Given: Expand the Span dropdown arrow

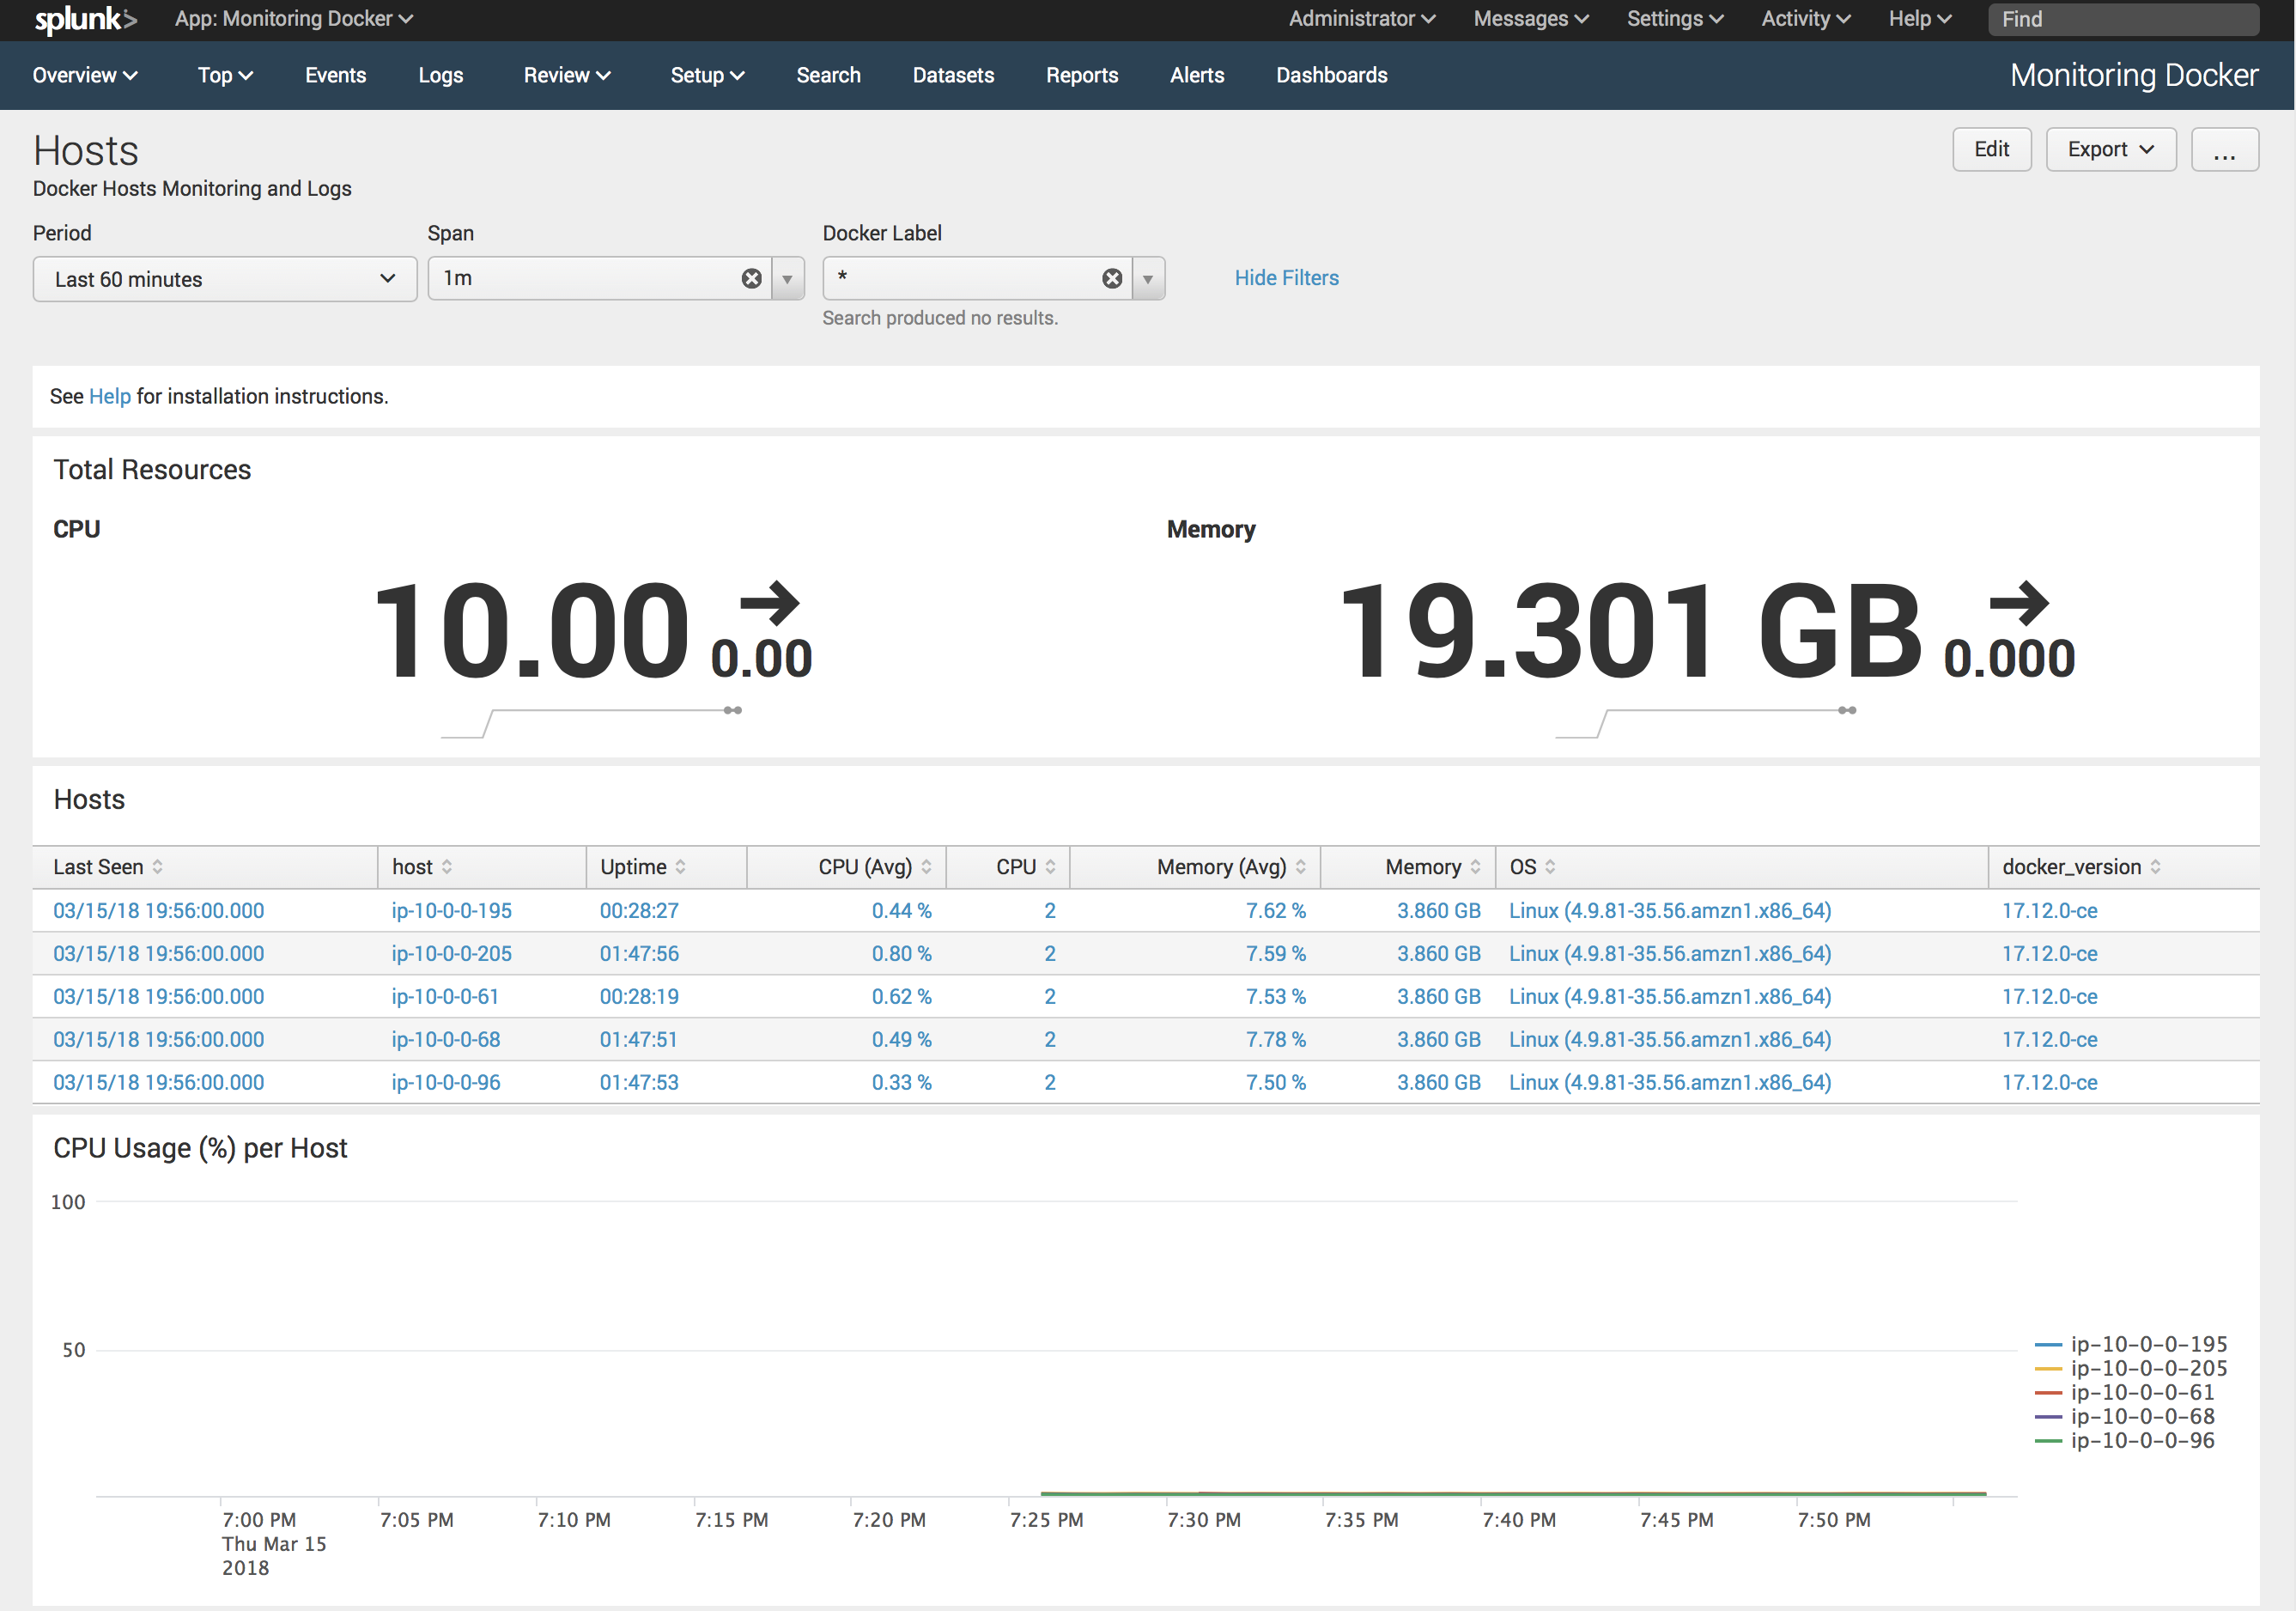Looking at the screenshot, I should [787, 279].
